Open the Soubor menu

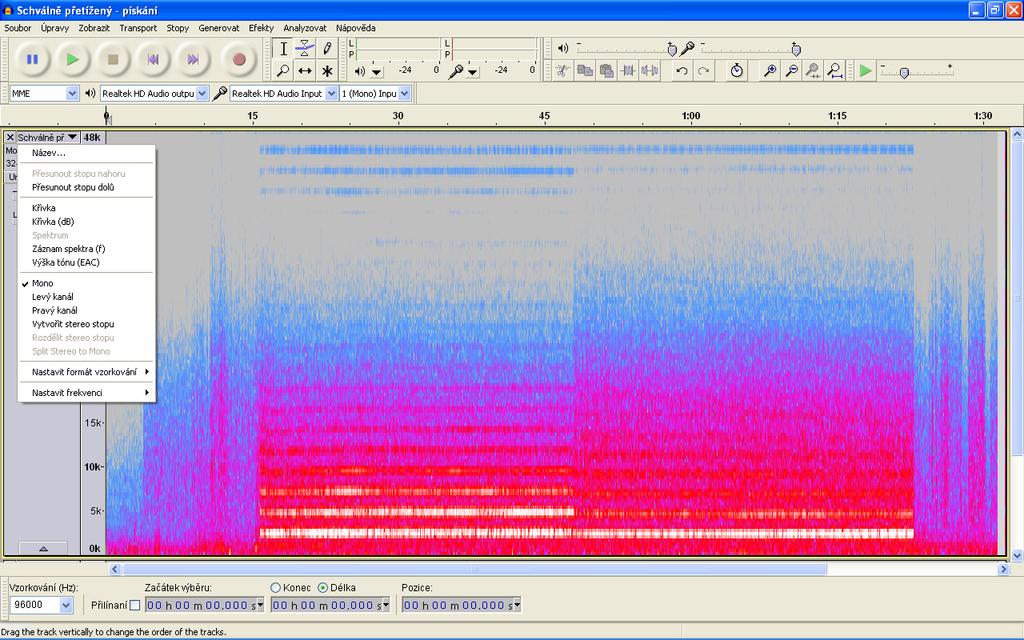pos(18,28)
